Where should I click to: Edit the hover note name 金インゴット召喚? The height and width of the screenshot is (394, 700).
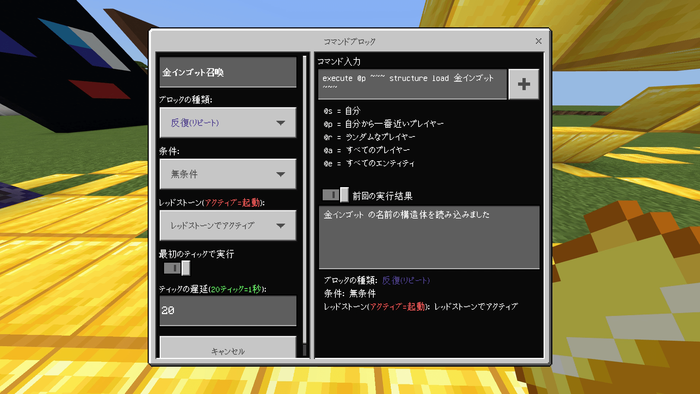(x=228, y=72)
